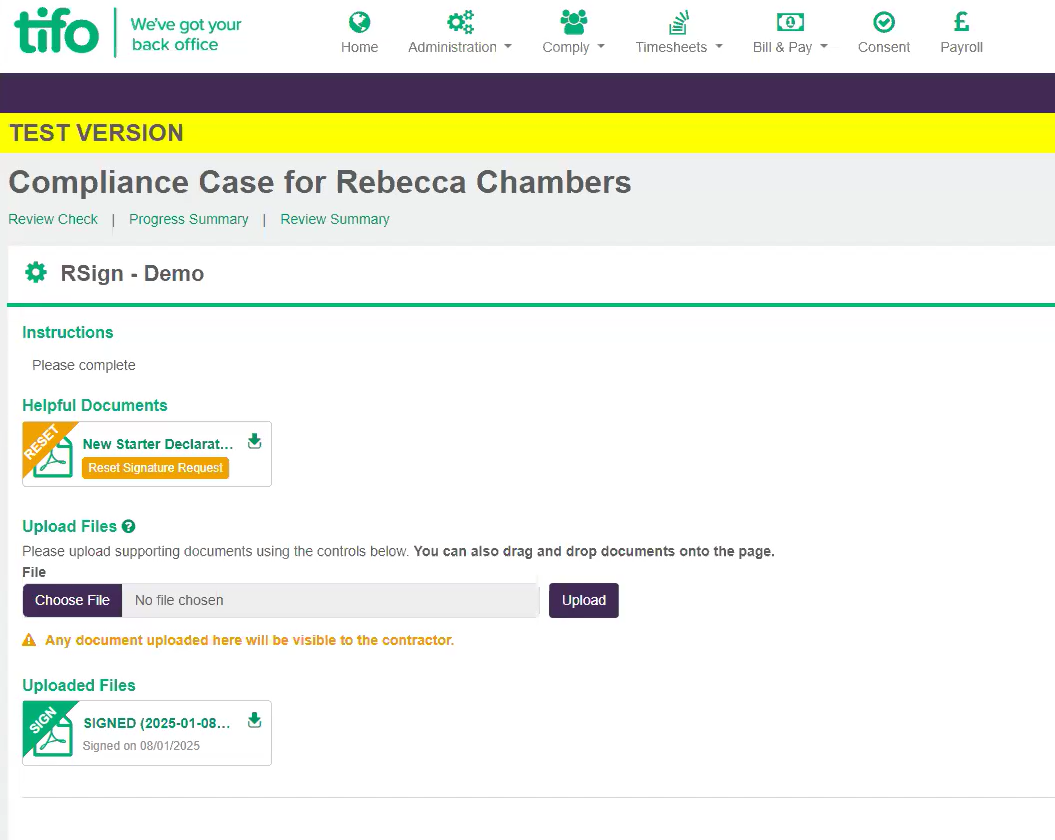Click the Bill & Pay banknote icon

[790, 22]
